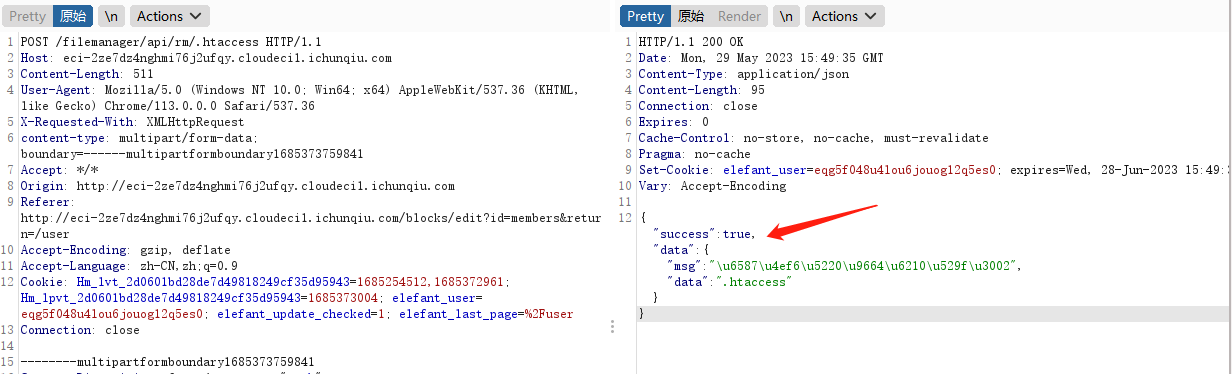
Task: Select the response Pretty tab
Action: [x=645, y=16]
